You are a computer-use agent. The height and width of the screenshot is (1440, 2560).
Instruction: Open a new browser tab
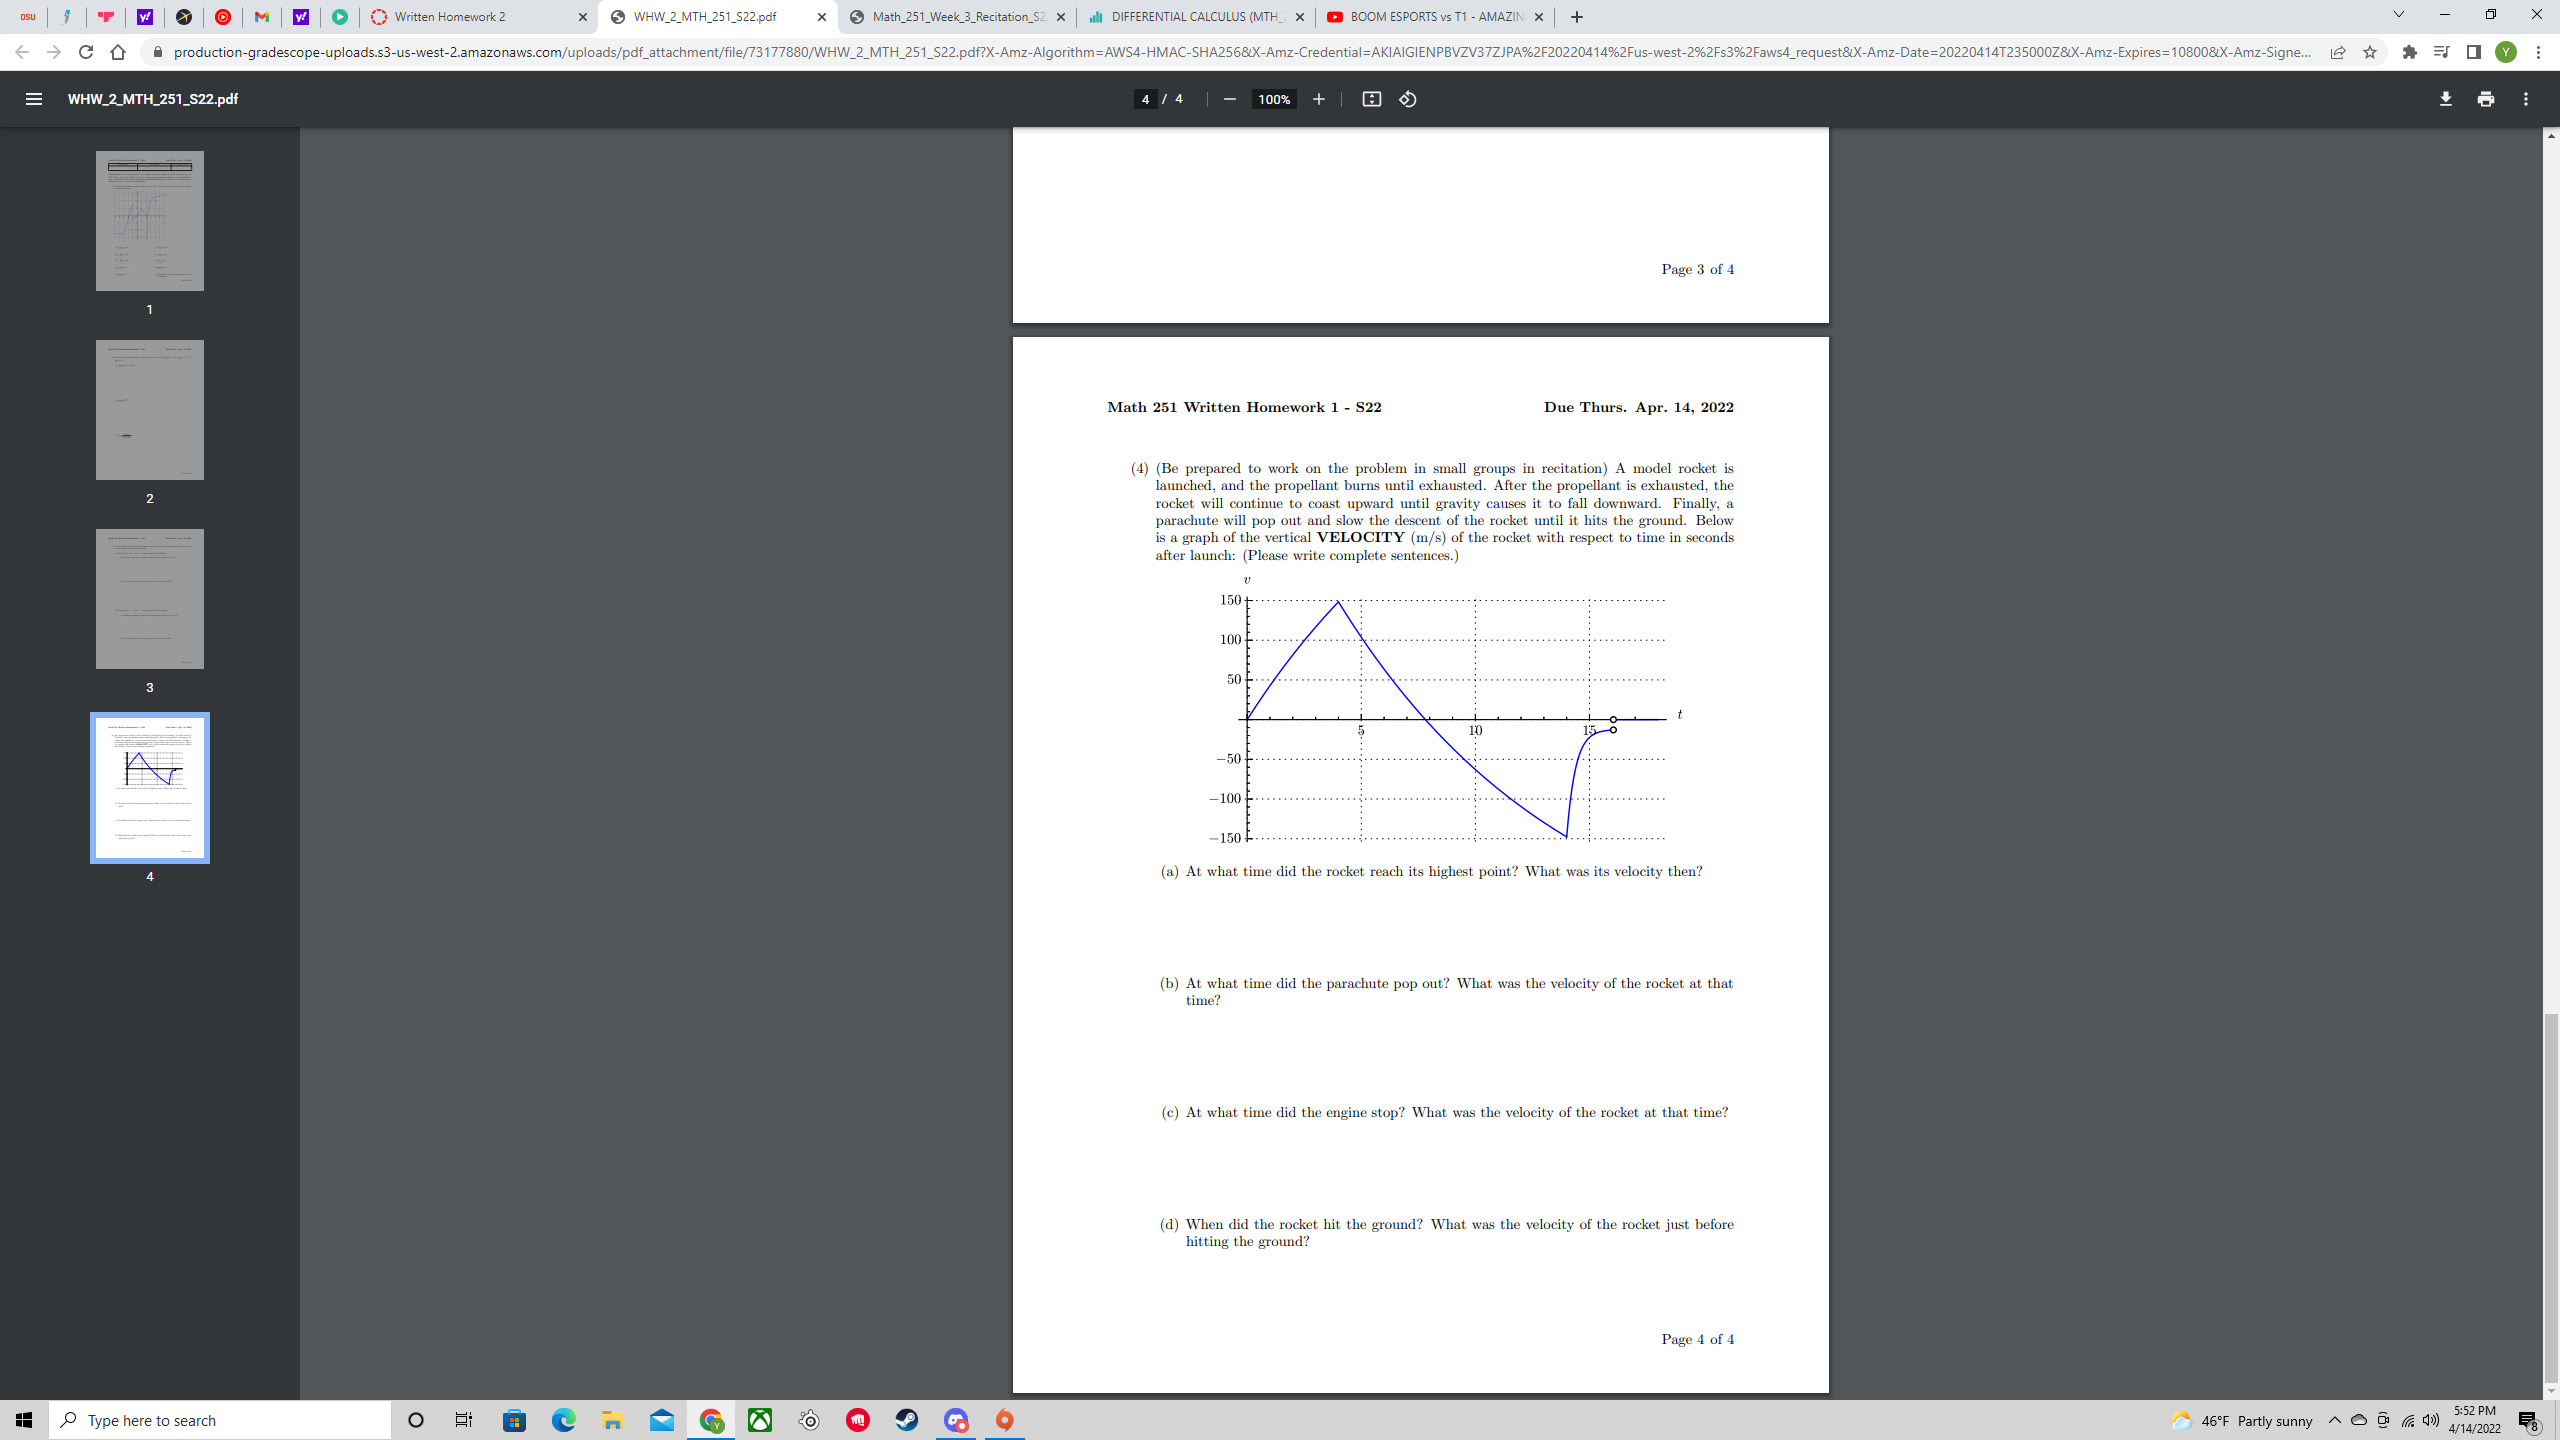1576,16
